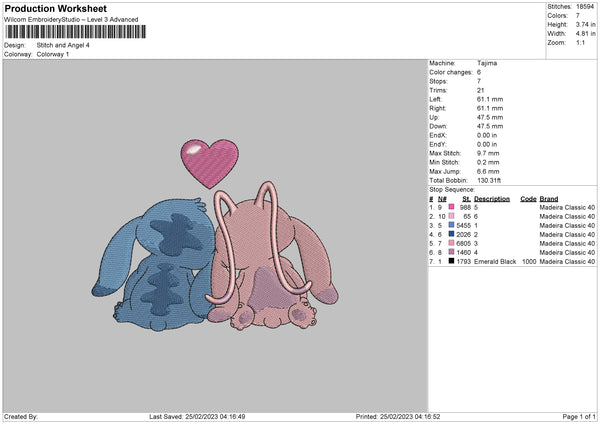Click the 'Brand' column header
The width and height of the screenshot is (600, 424).
(x=549, y=199)
